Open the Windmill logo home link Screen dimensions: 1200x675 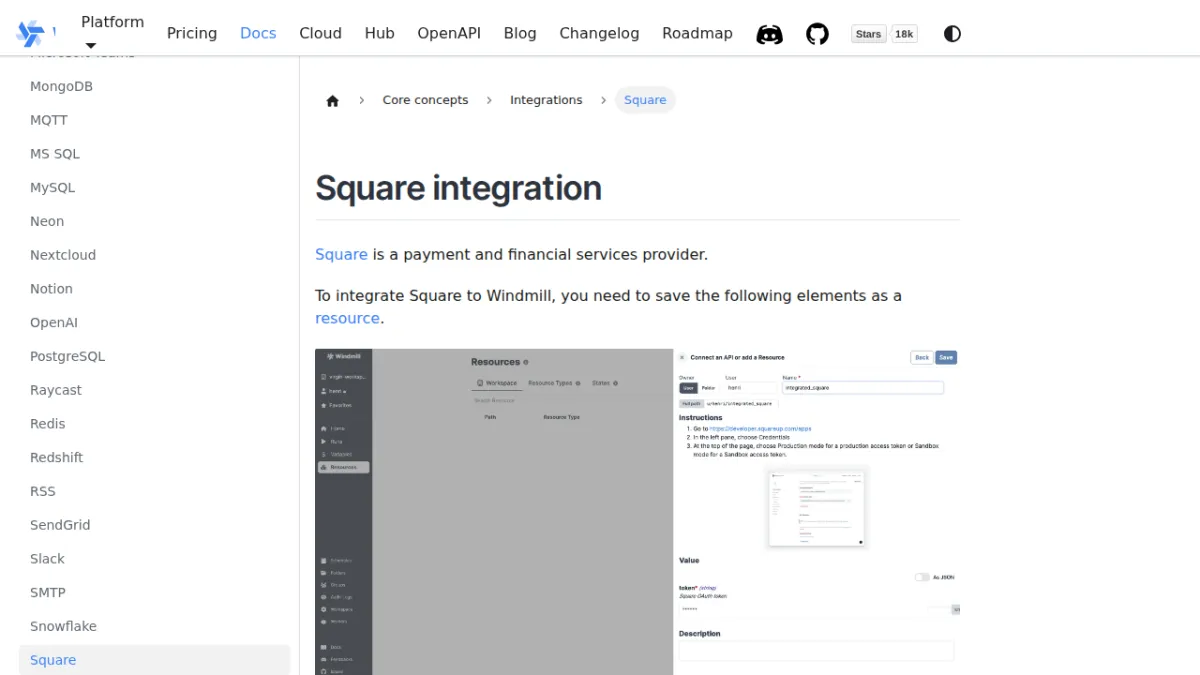tap(36, 33)
